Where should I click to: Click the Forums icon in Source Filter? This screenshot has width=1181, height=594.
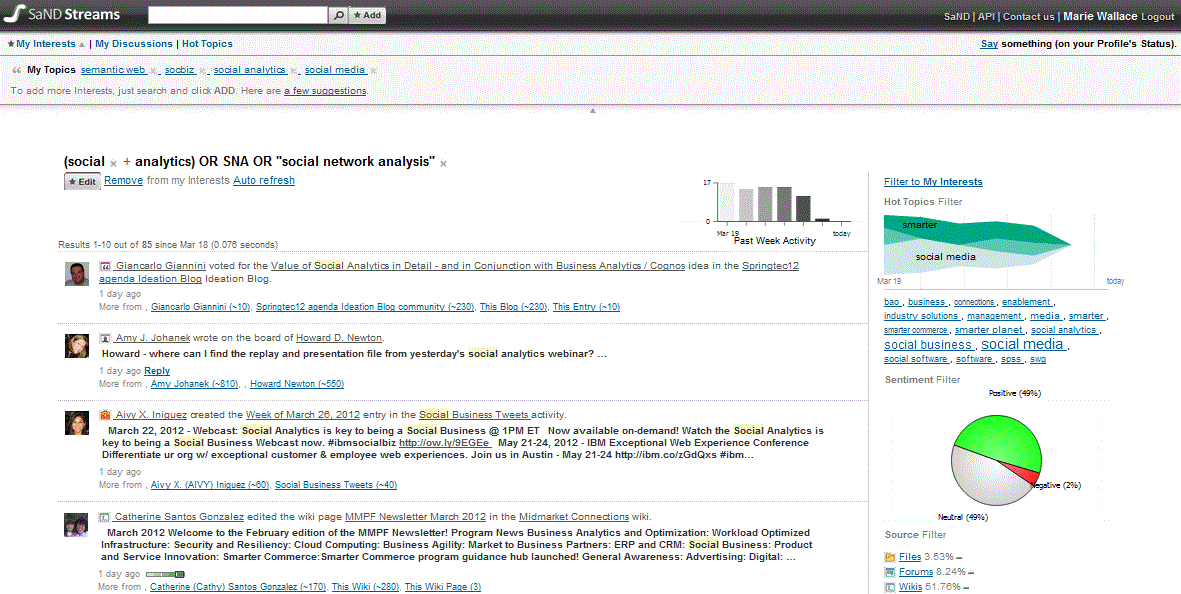click(890, 572)
